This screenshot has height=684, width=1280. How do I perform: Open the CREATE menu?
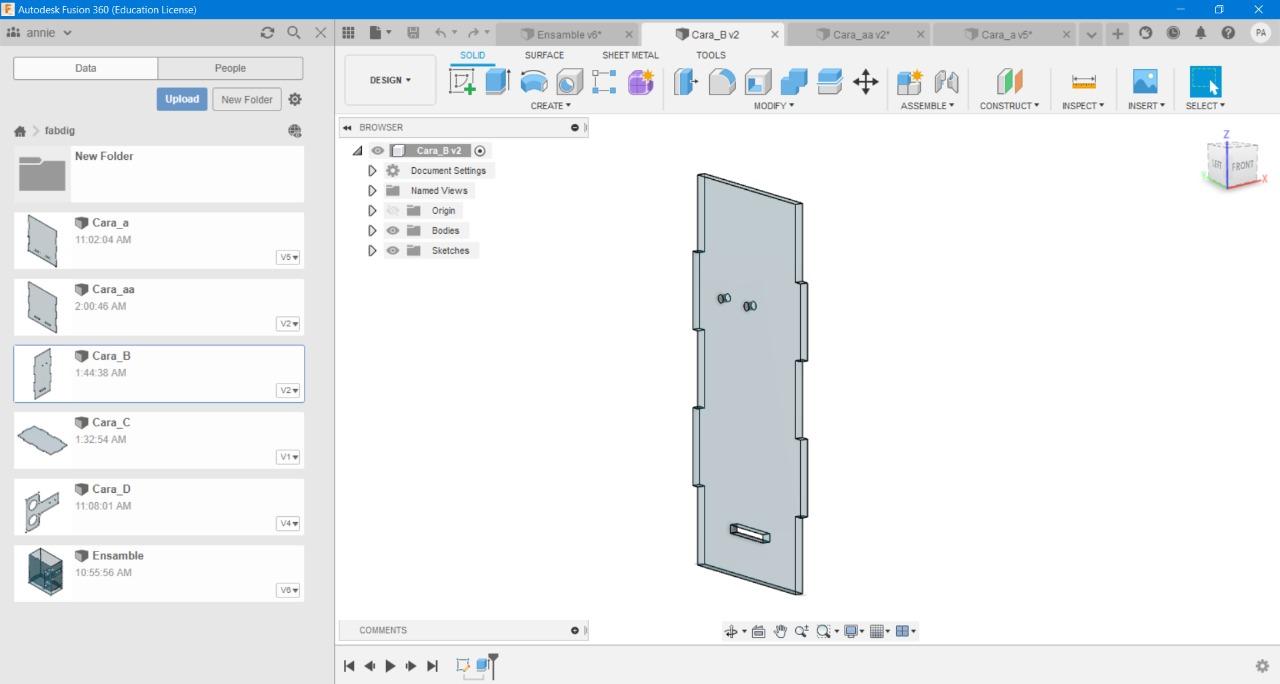point(551,105)
